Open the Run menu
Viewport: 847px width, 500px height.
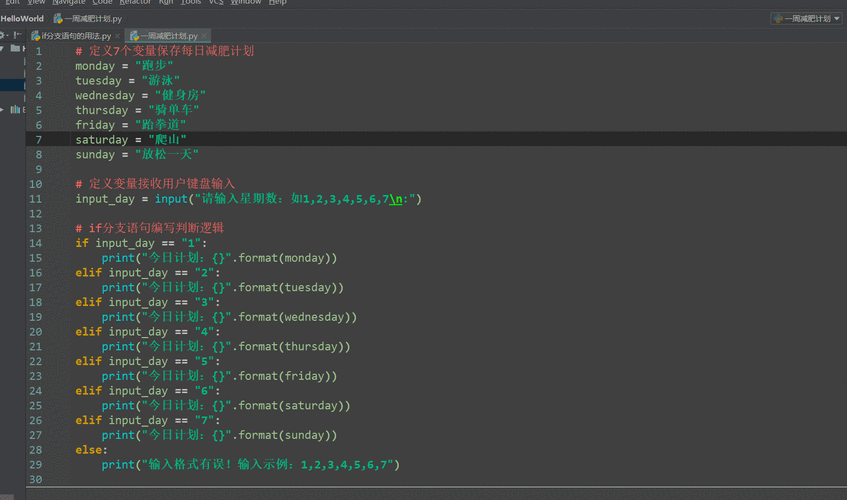pyautogui.click(x=166, y=2)
